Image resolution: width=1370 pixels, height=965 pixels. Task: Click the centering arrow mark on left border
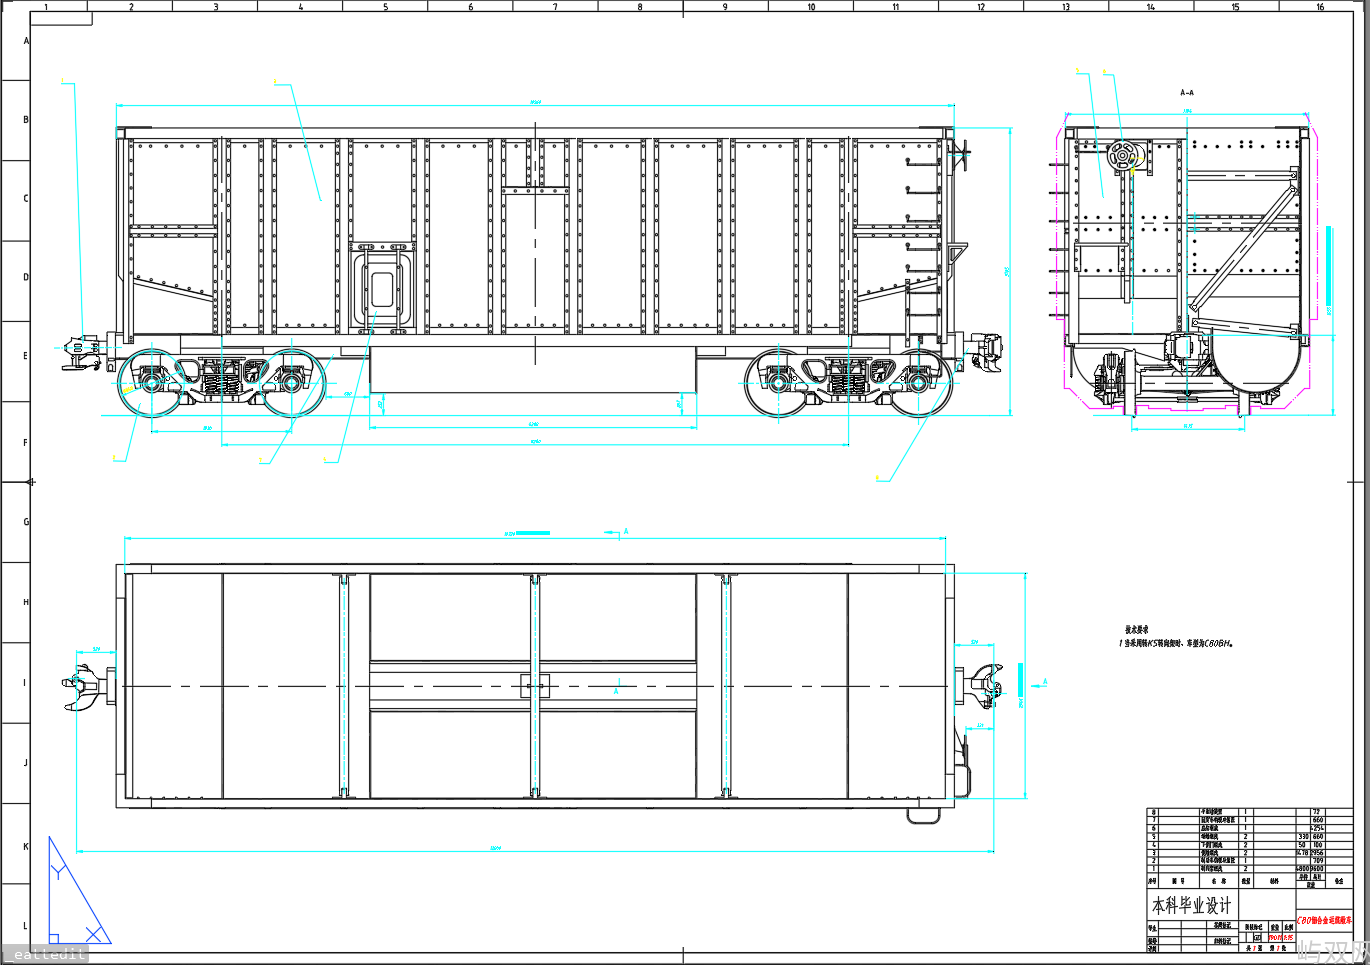coord(30,482)
